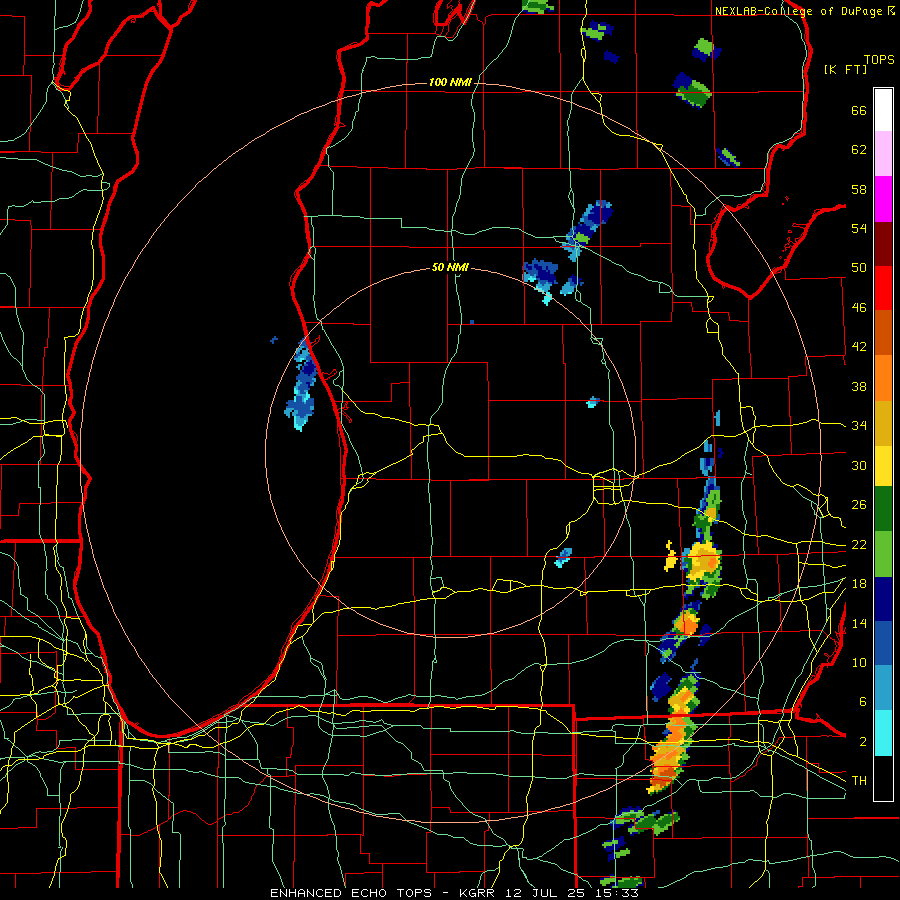Select the legend value "26"

(859, 505)
